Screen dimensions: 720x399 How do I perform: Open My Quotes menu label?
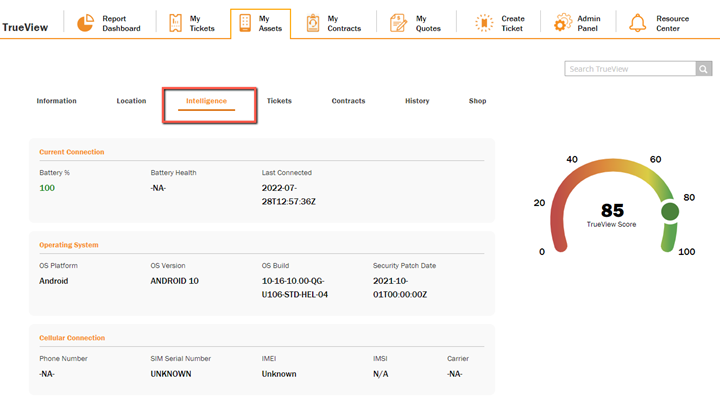click(x=428, y=23)
